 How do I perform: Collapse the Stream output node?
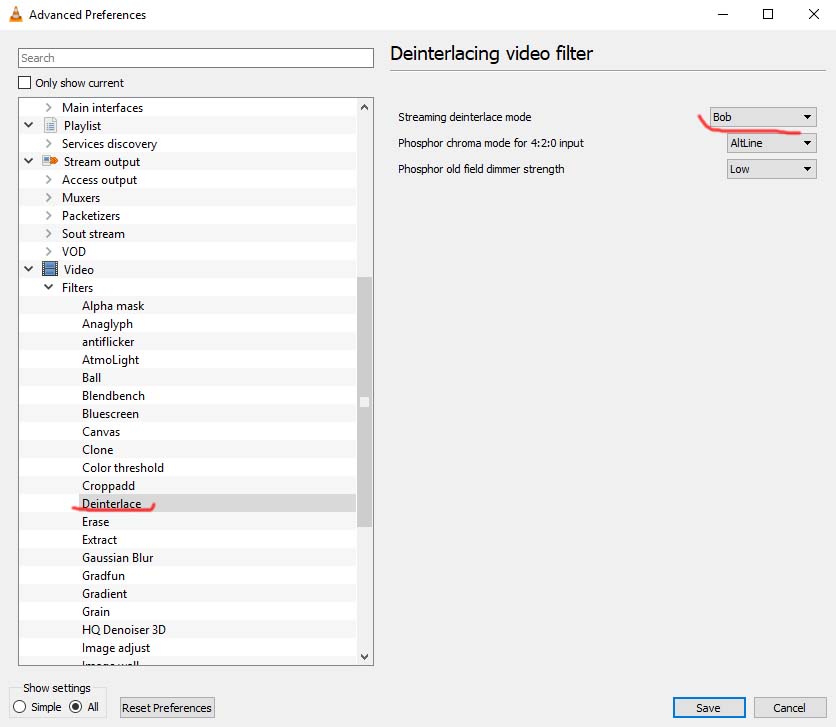(29, 161)
